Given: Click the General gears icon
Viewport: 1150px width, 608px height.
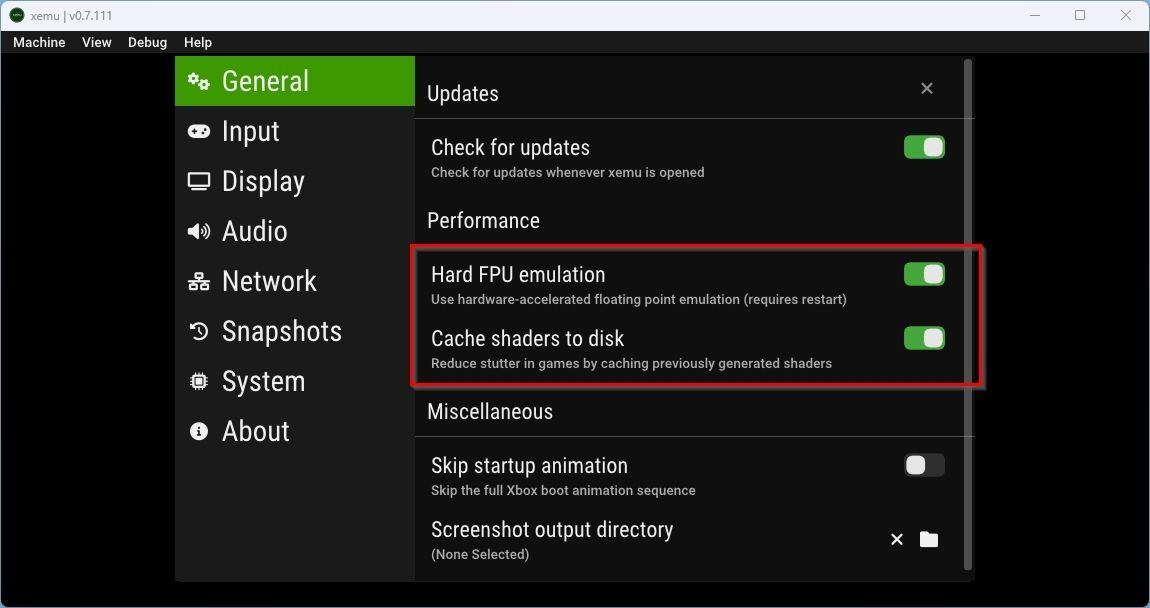Looking at the screenshot, I should [197, 81].
